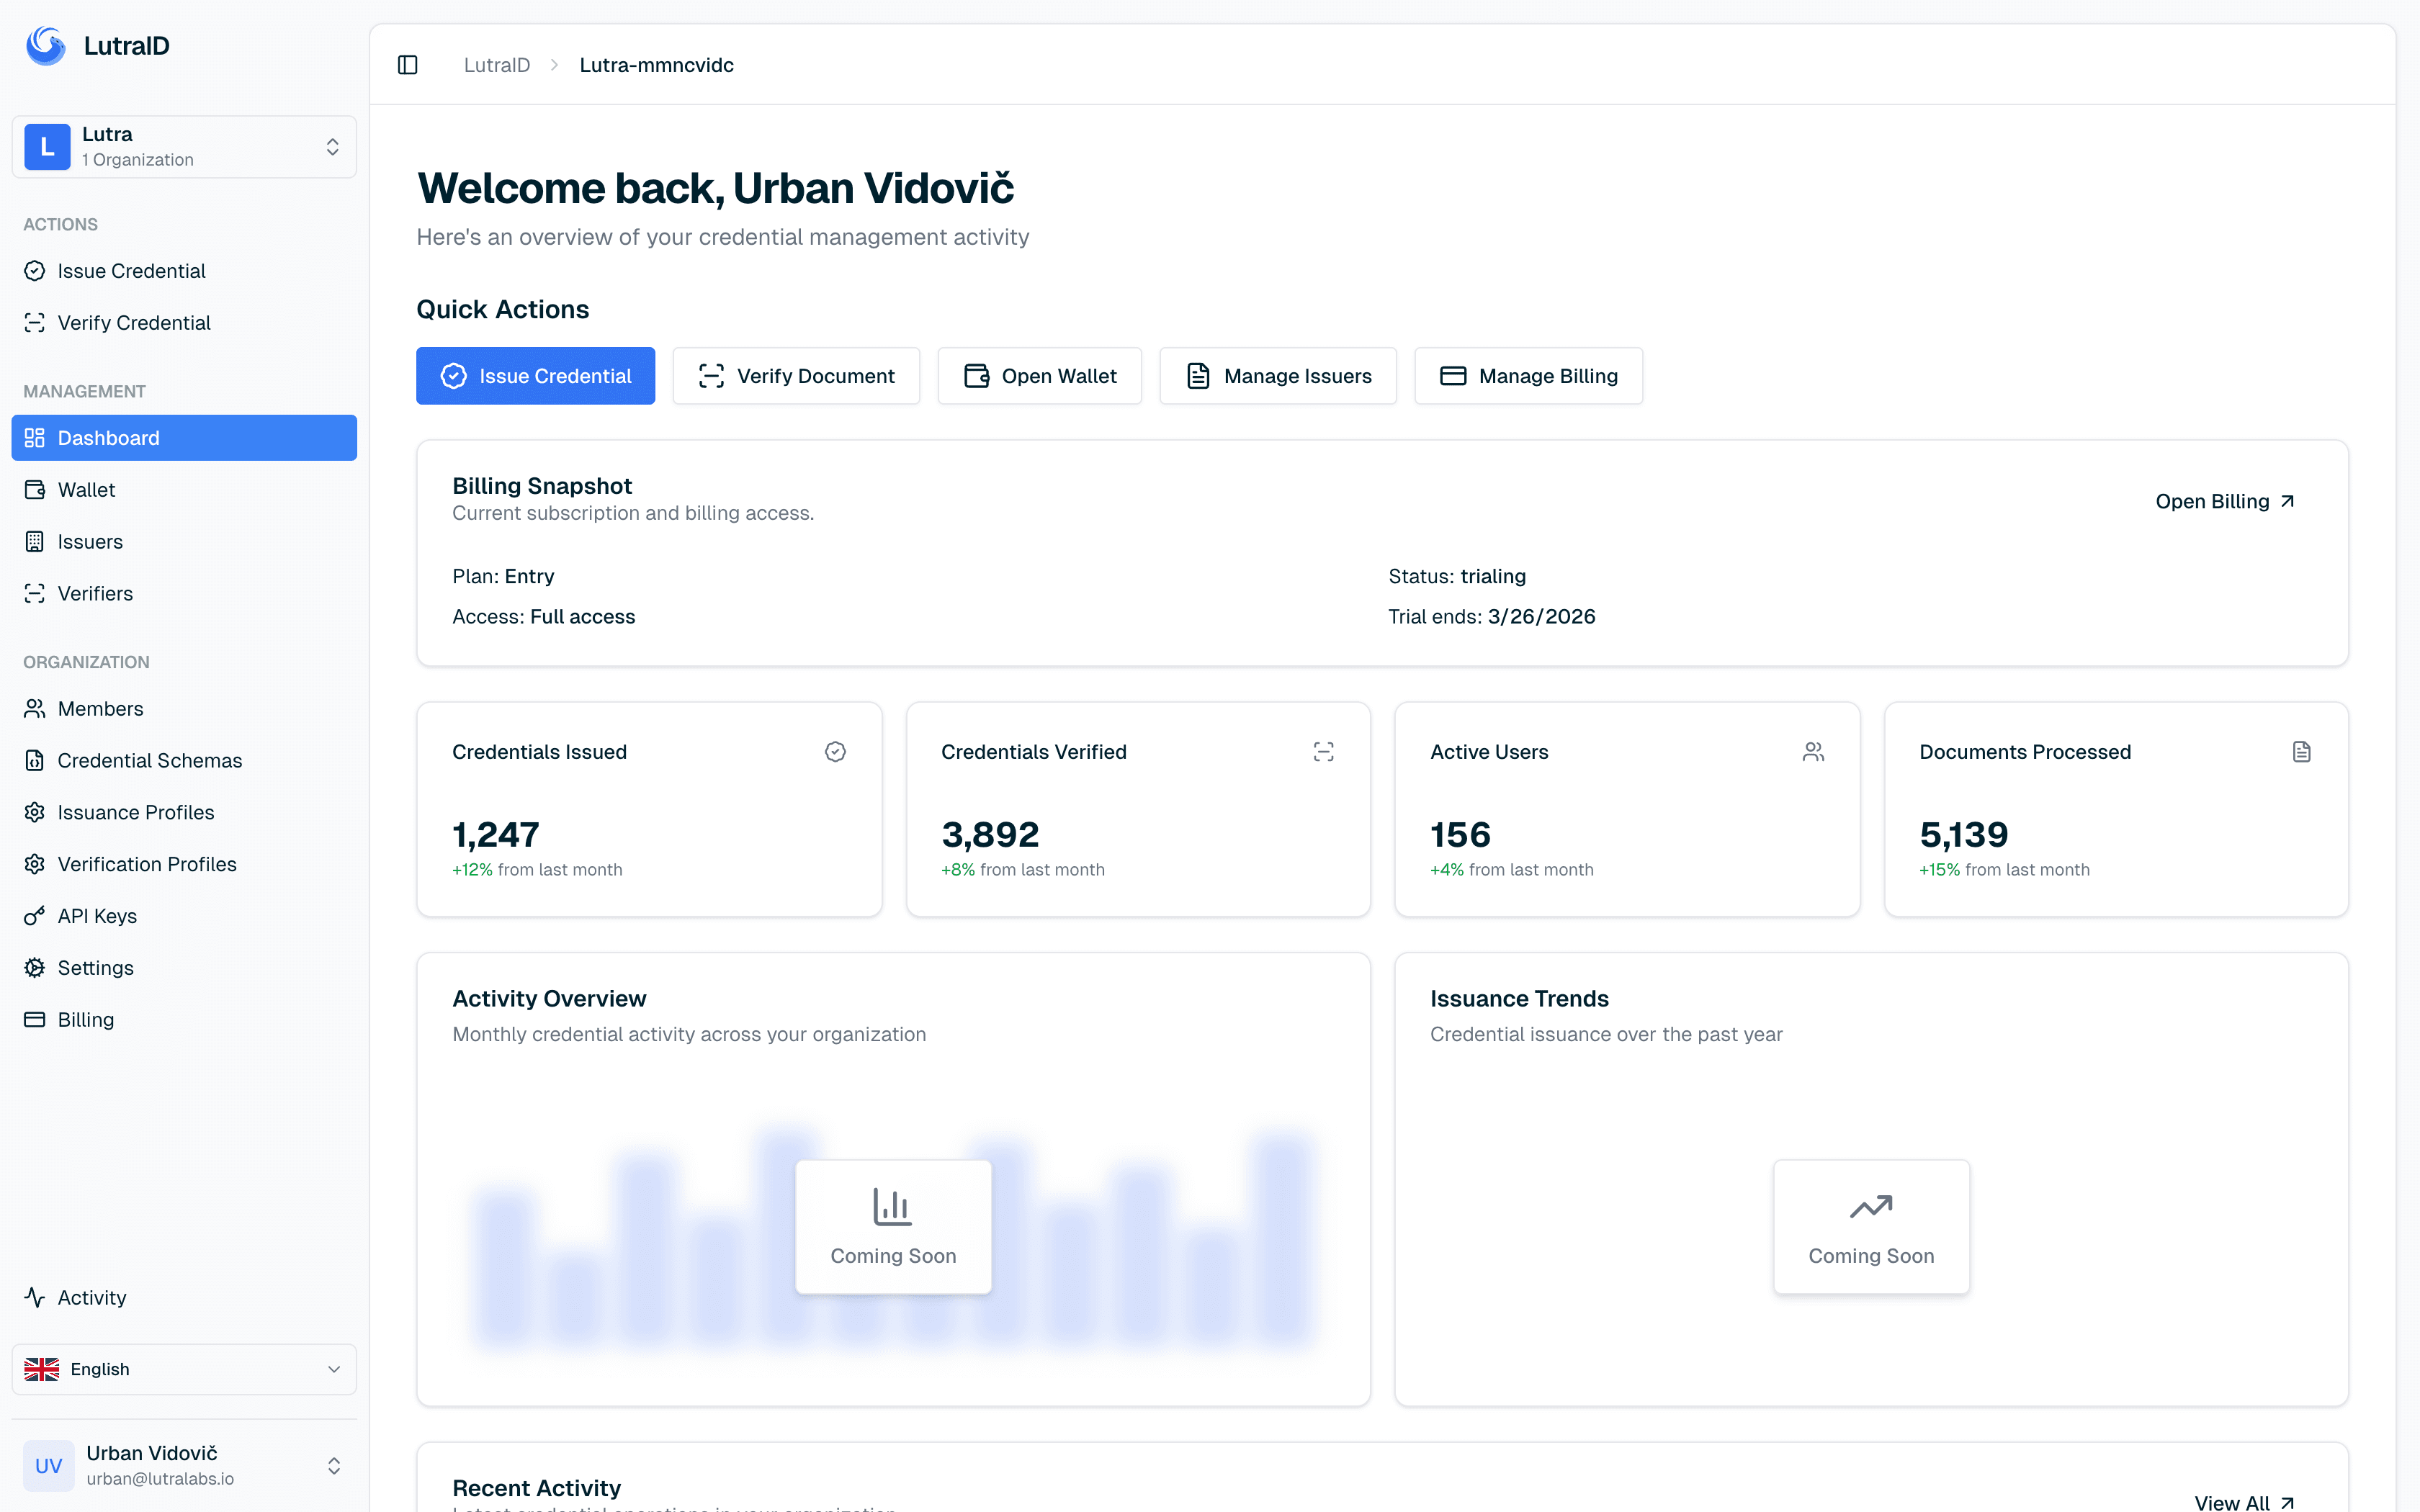
Task: Expand the Urban Vidovič account menu
Action: (334, 1465)
